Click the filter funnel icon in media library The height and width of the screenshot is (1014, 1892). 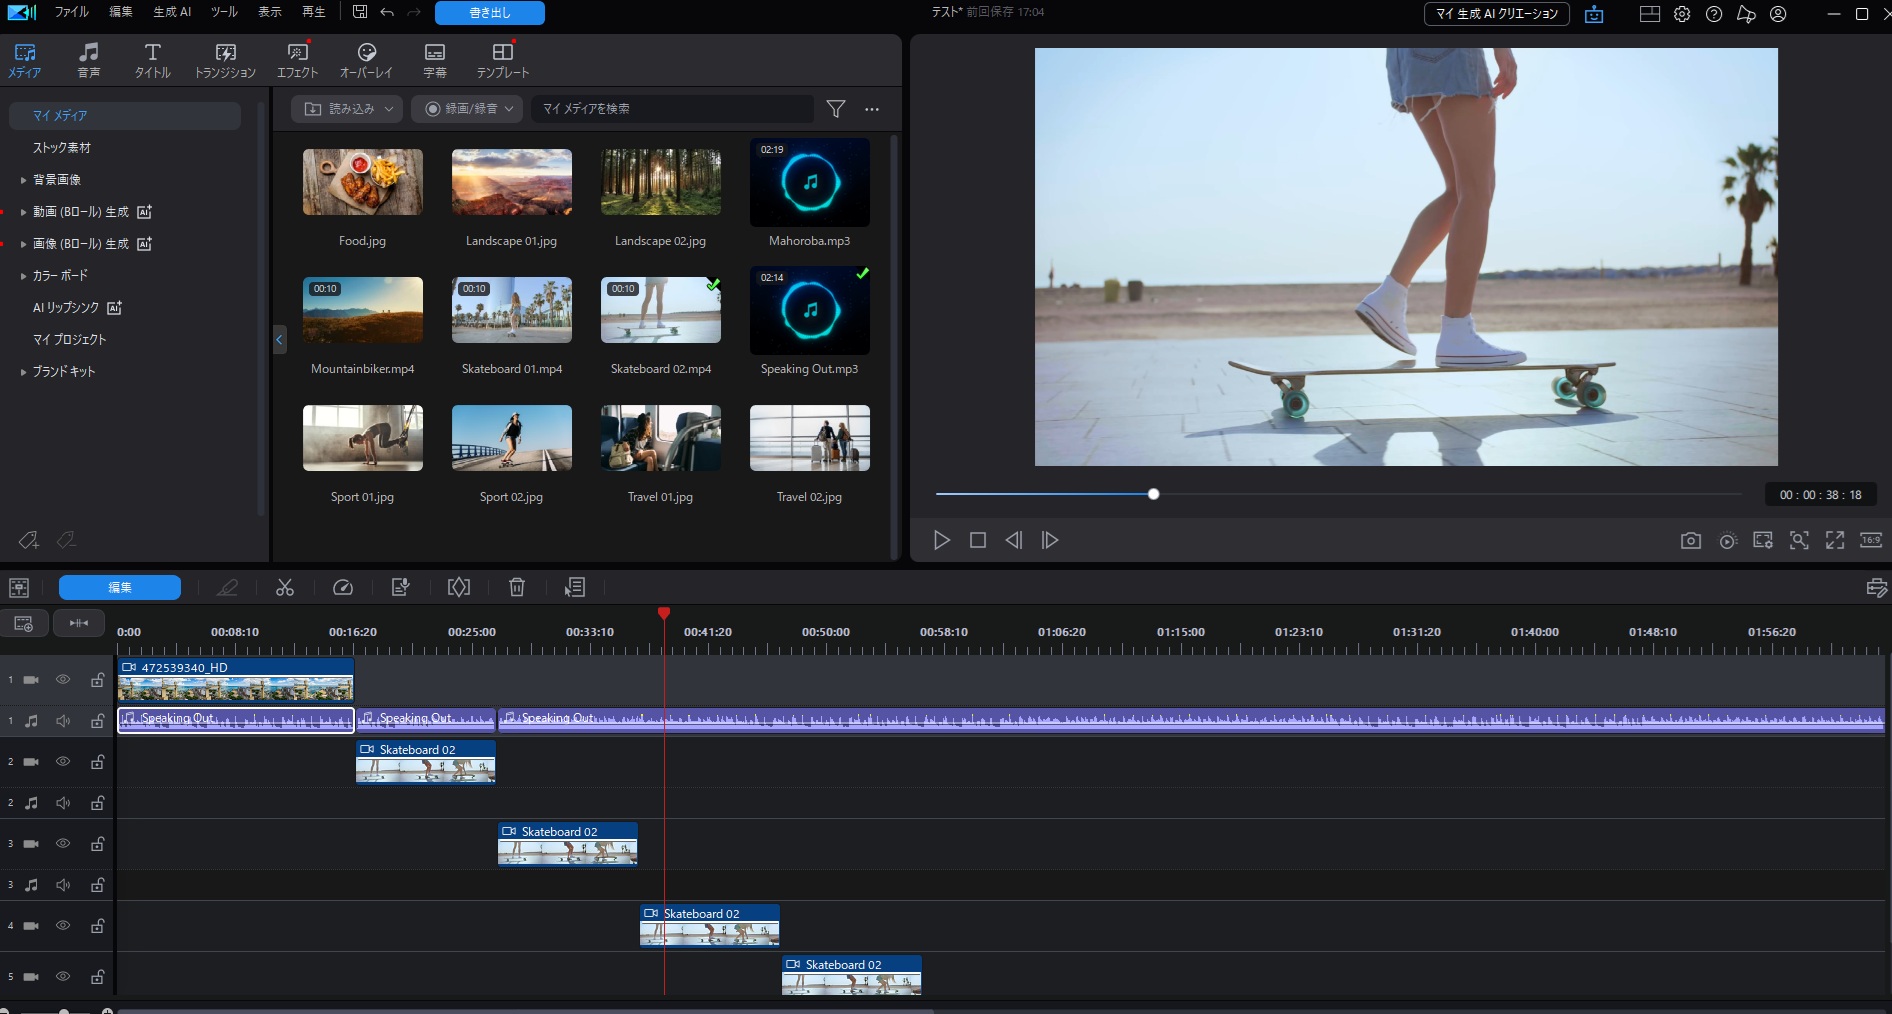836,109
